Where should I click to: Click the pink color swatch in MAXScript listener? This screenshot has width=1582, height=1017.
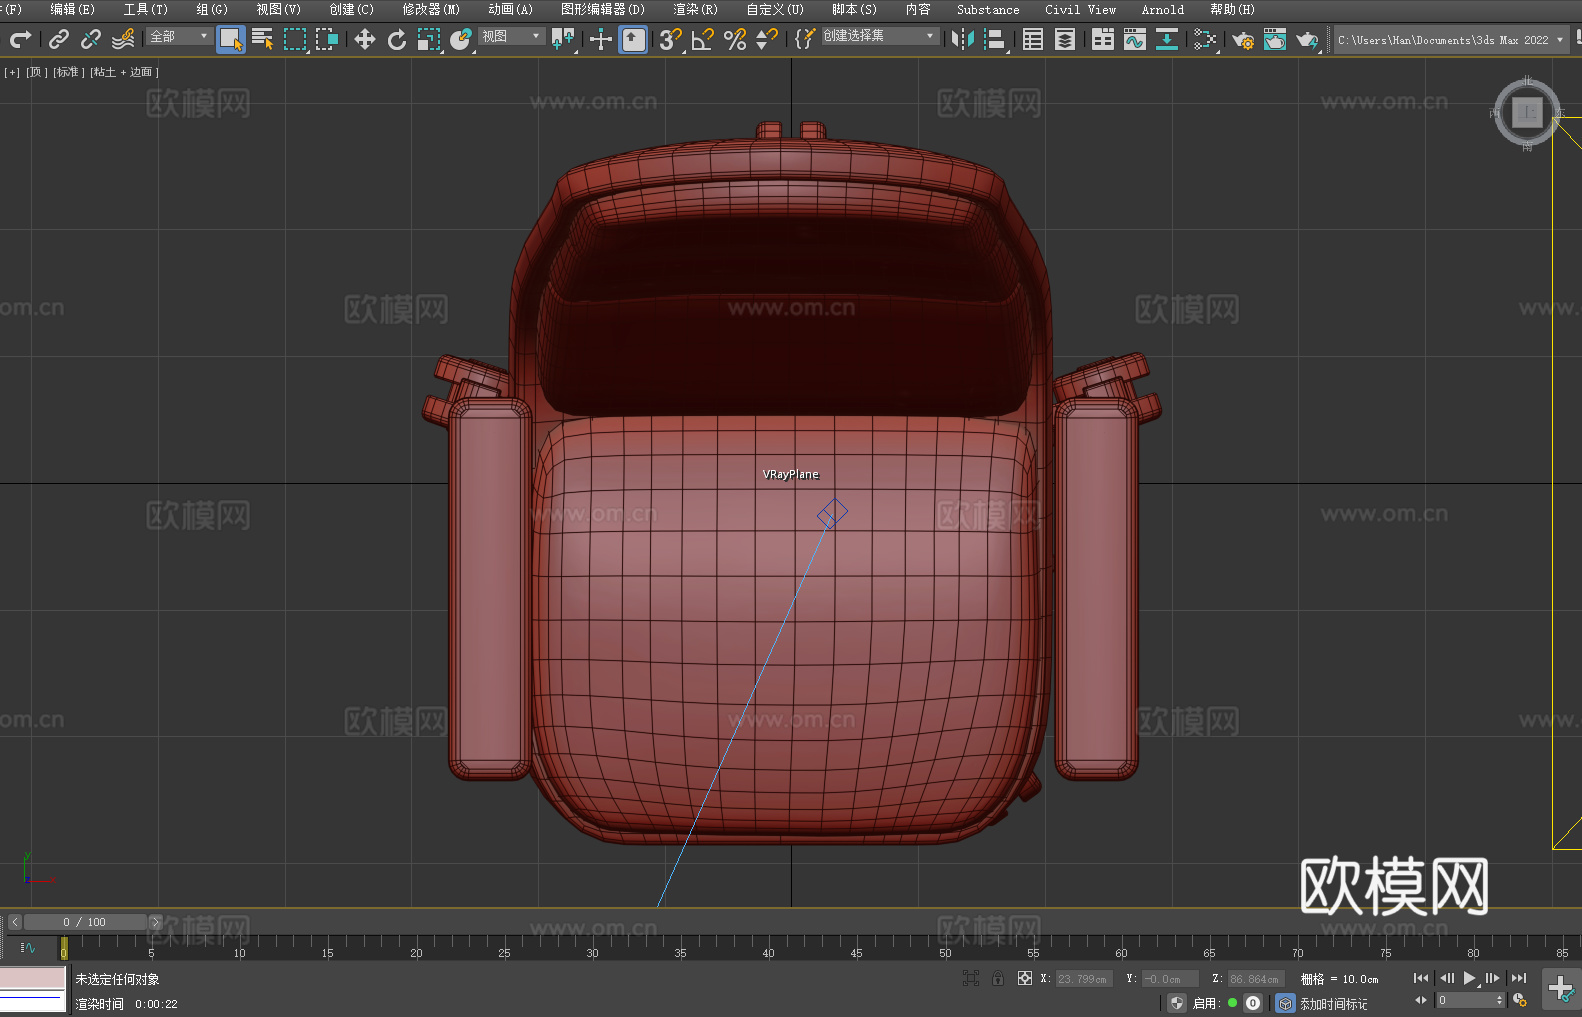coord(33,978)
